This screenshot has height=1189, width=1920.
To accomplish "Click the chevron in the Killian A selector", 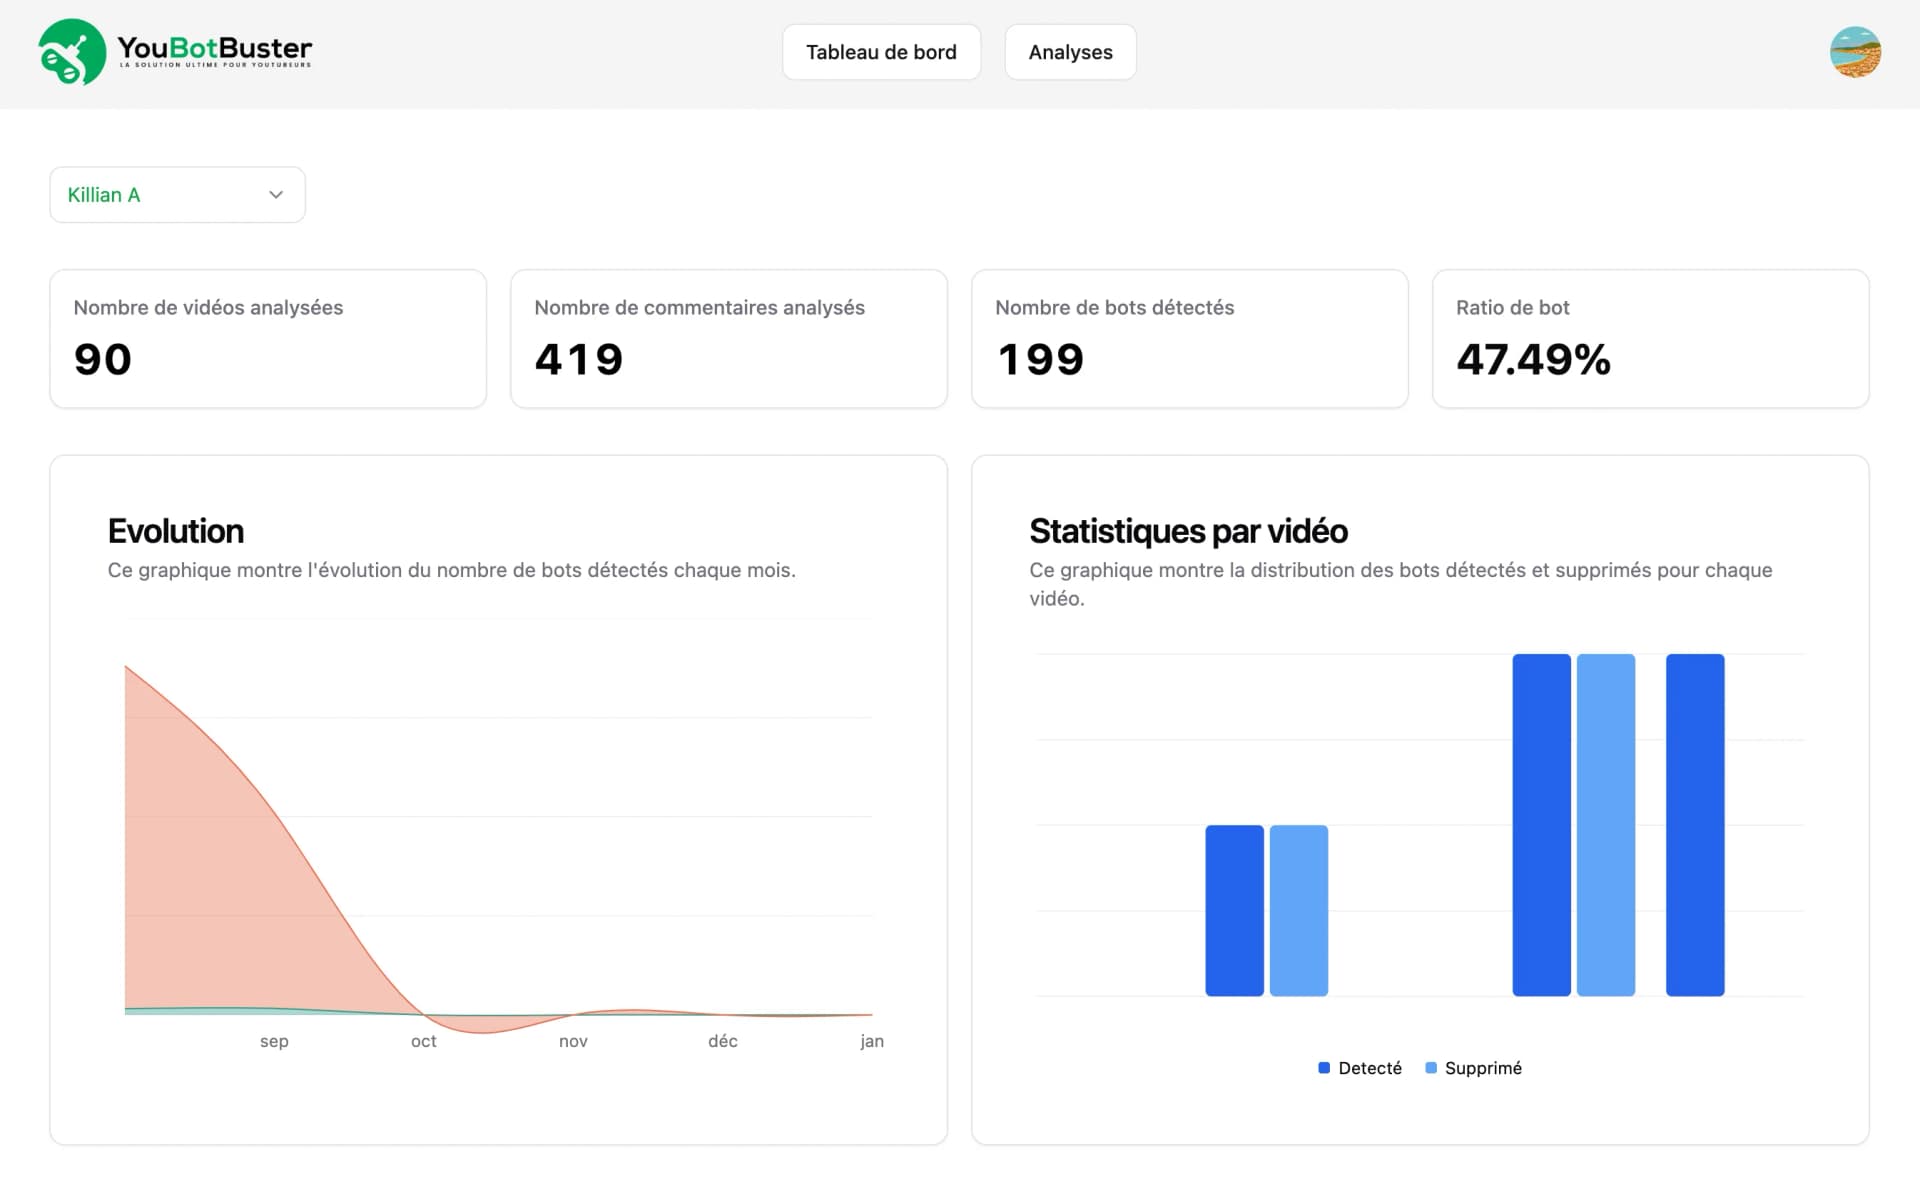I will click(x=276, y=194).
